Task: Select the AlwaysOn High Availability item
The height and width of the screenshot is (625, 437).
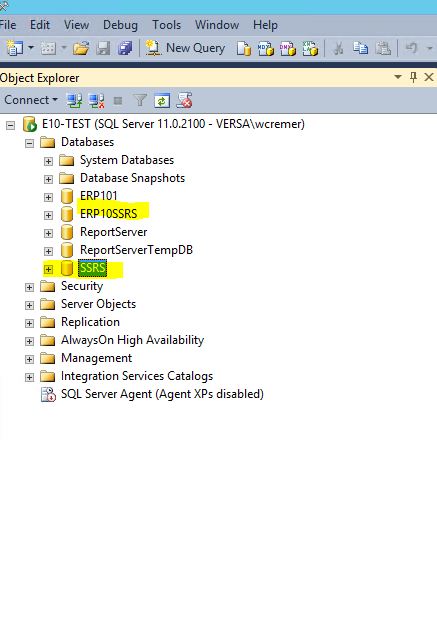Action: 132,340
